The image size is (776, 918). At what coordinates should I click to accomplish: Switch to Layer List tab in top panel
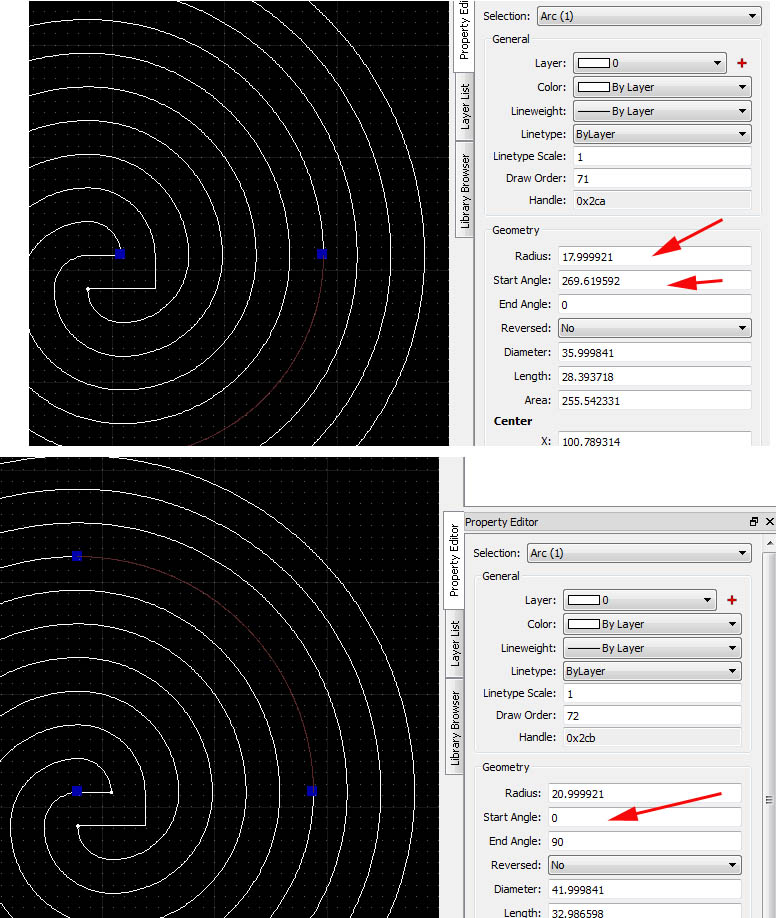(464, 107)
